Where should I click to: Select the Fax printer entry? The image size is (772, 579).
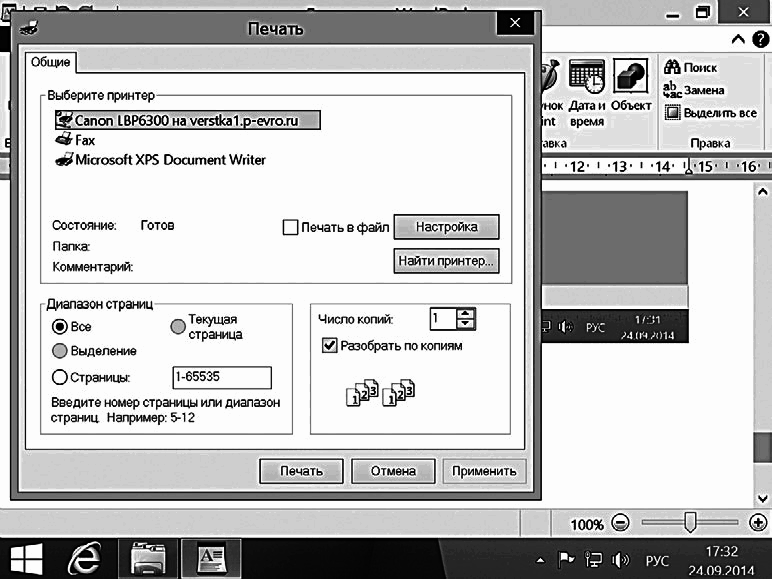[x=75, y=140]
